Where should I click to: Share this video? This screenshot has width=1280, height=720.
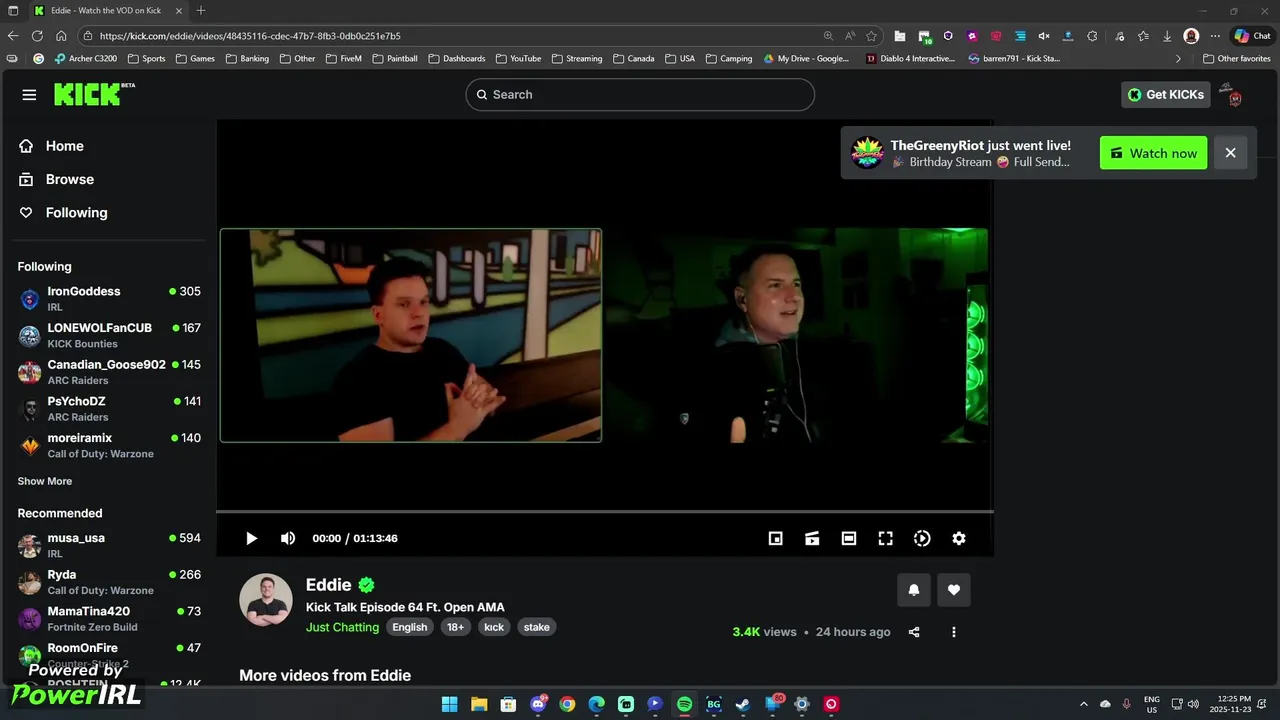pos(914,632)
